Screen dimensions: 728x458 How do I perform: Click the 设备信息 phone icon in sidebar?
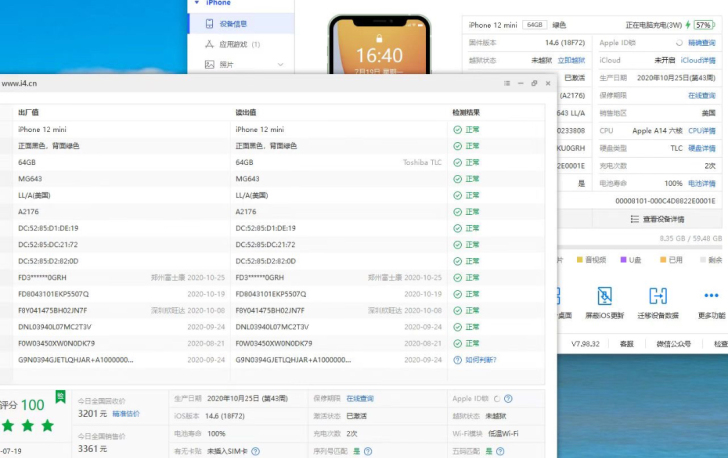209,24
